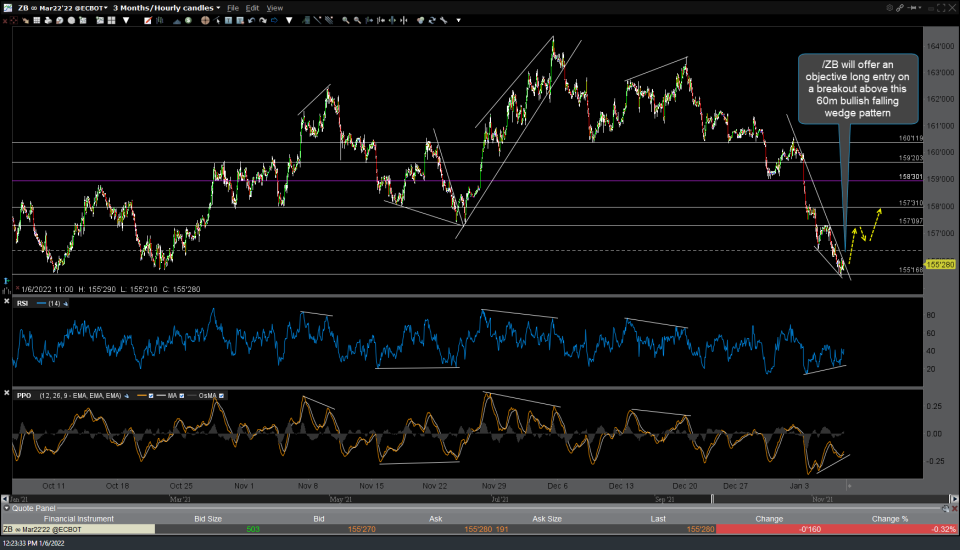960x550 pixels.
Task: Select the crosshair cursor tool
Action: pyautogui.click(x=205, y=20)
